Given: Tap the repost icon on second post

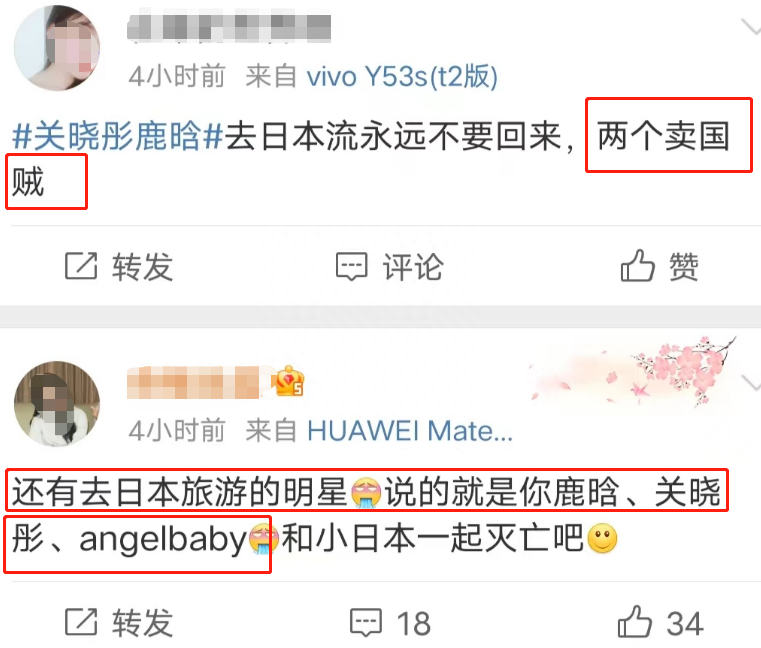Looking at the screenshot, I should (x=81, y=621).
